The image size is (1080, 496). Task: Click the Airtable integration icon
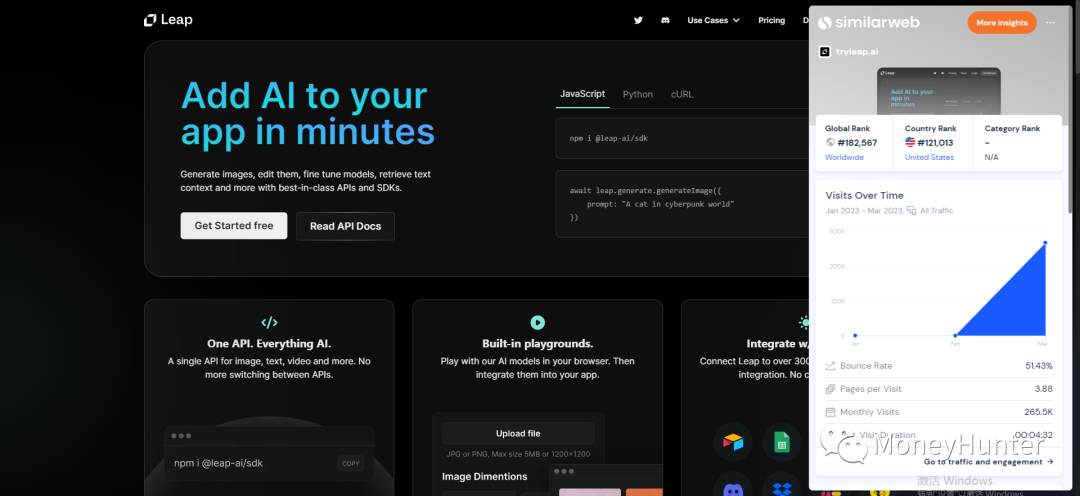click(x=733, y=442)
